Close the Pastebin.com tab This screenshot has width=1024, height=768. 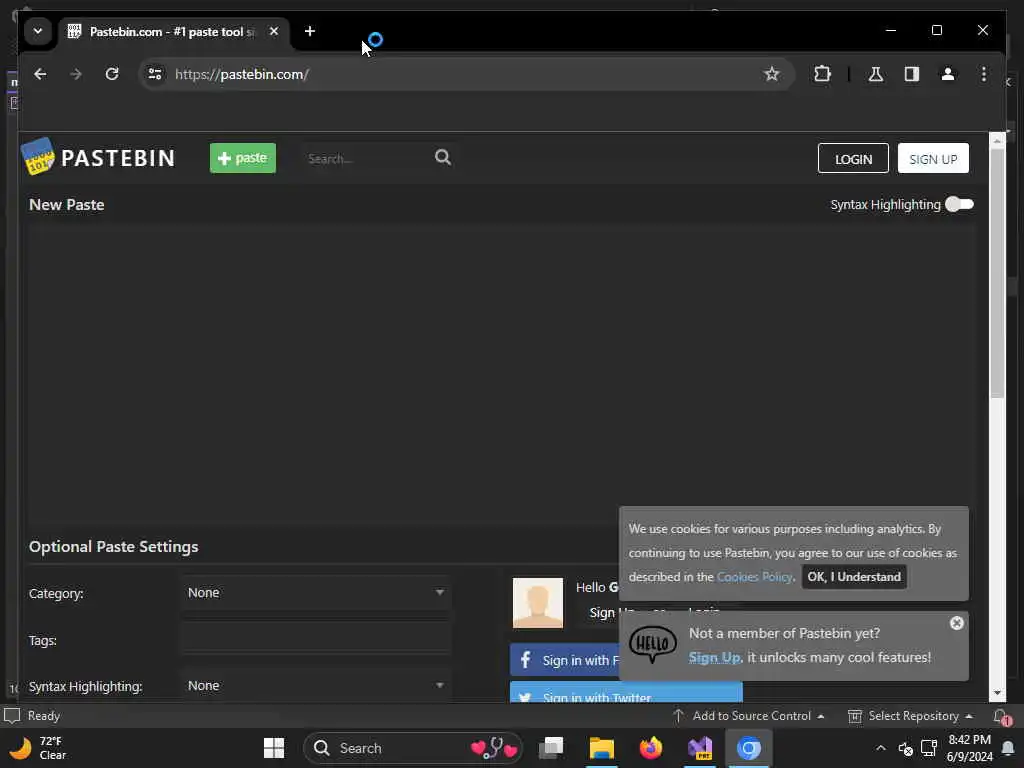click(274, 31)
